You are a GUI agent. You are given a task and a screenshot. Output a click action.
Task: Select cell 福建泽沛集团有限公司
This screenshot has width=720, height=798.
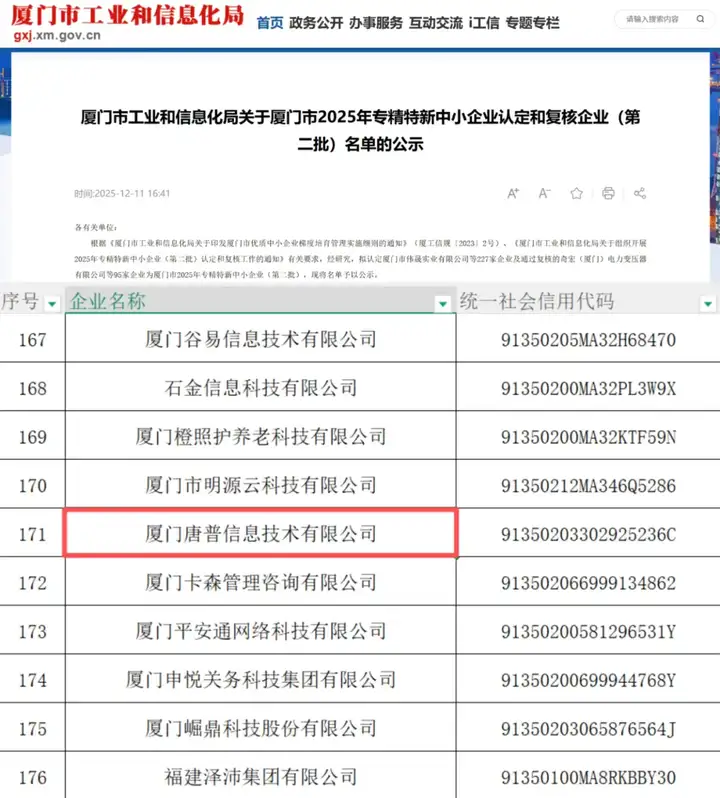(261, 777)
